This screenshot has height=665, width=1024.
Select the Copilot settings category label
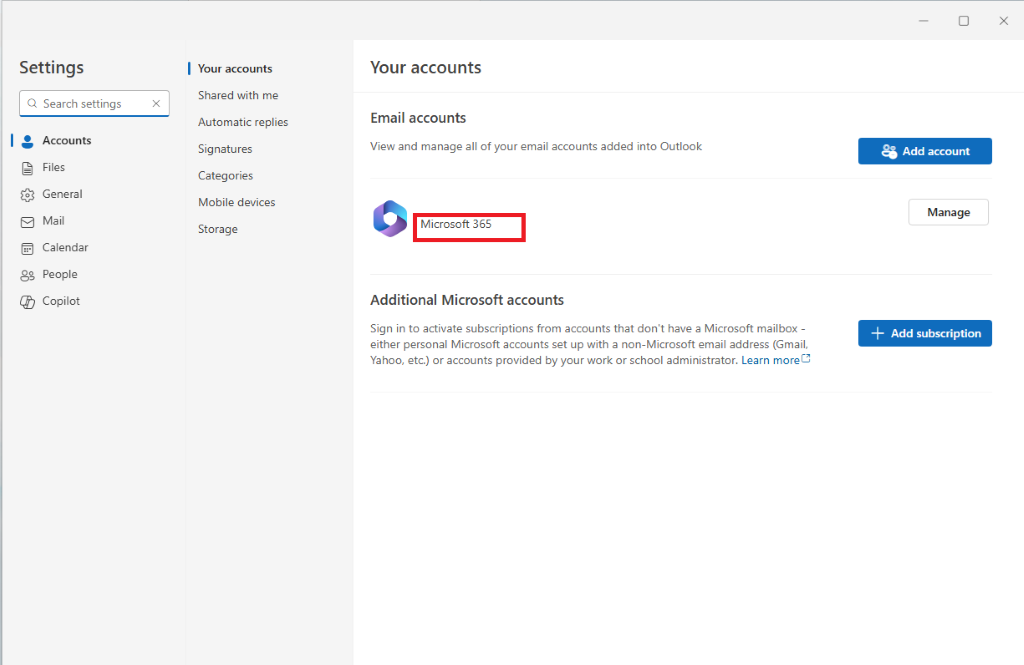[61, 301]
